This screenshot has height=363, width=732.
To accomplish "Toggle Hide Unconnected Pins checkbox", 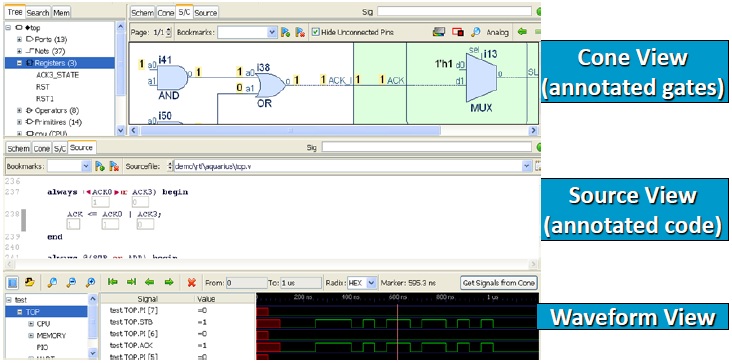I will (316, 32).
